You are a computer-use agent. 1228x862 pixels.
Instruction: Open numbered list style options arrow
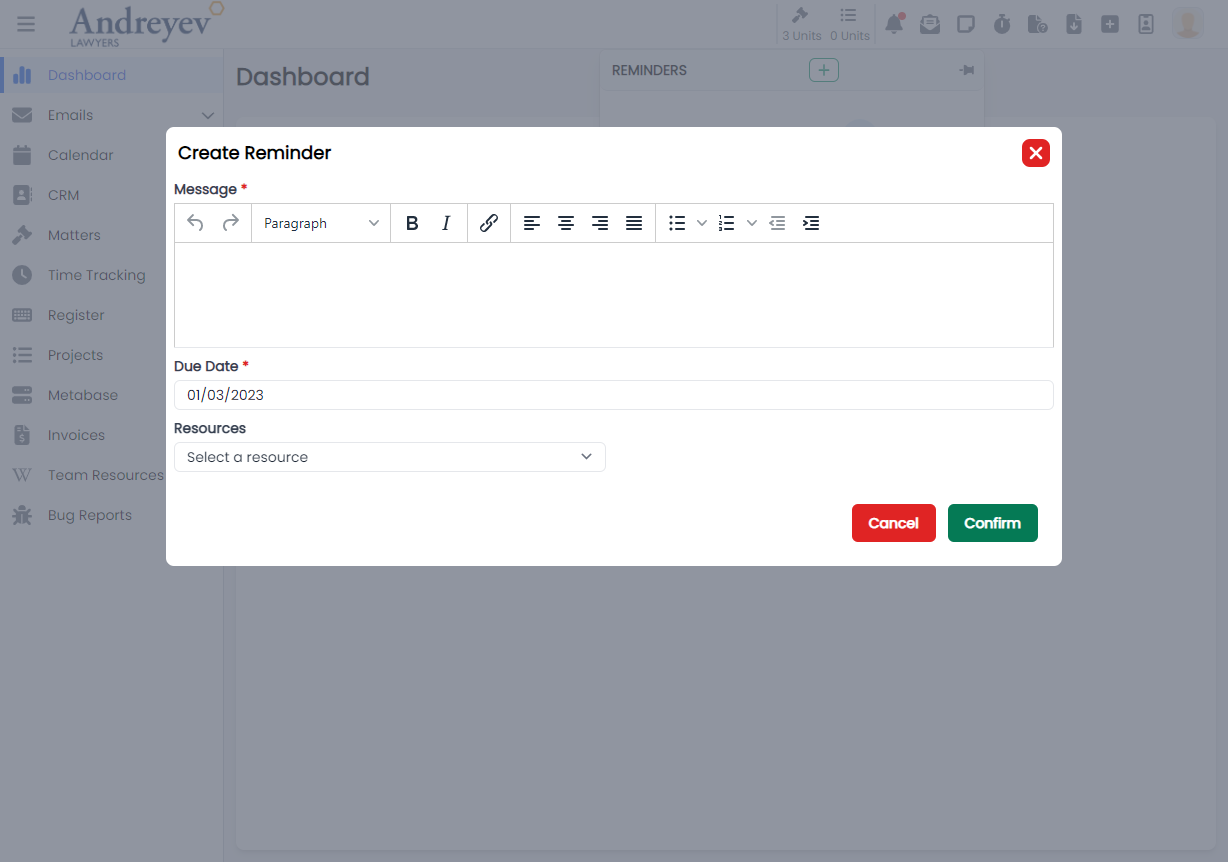pyautogui.click(x=752, y=224)
